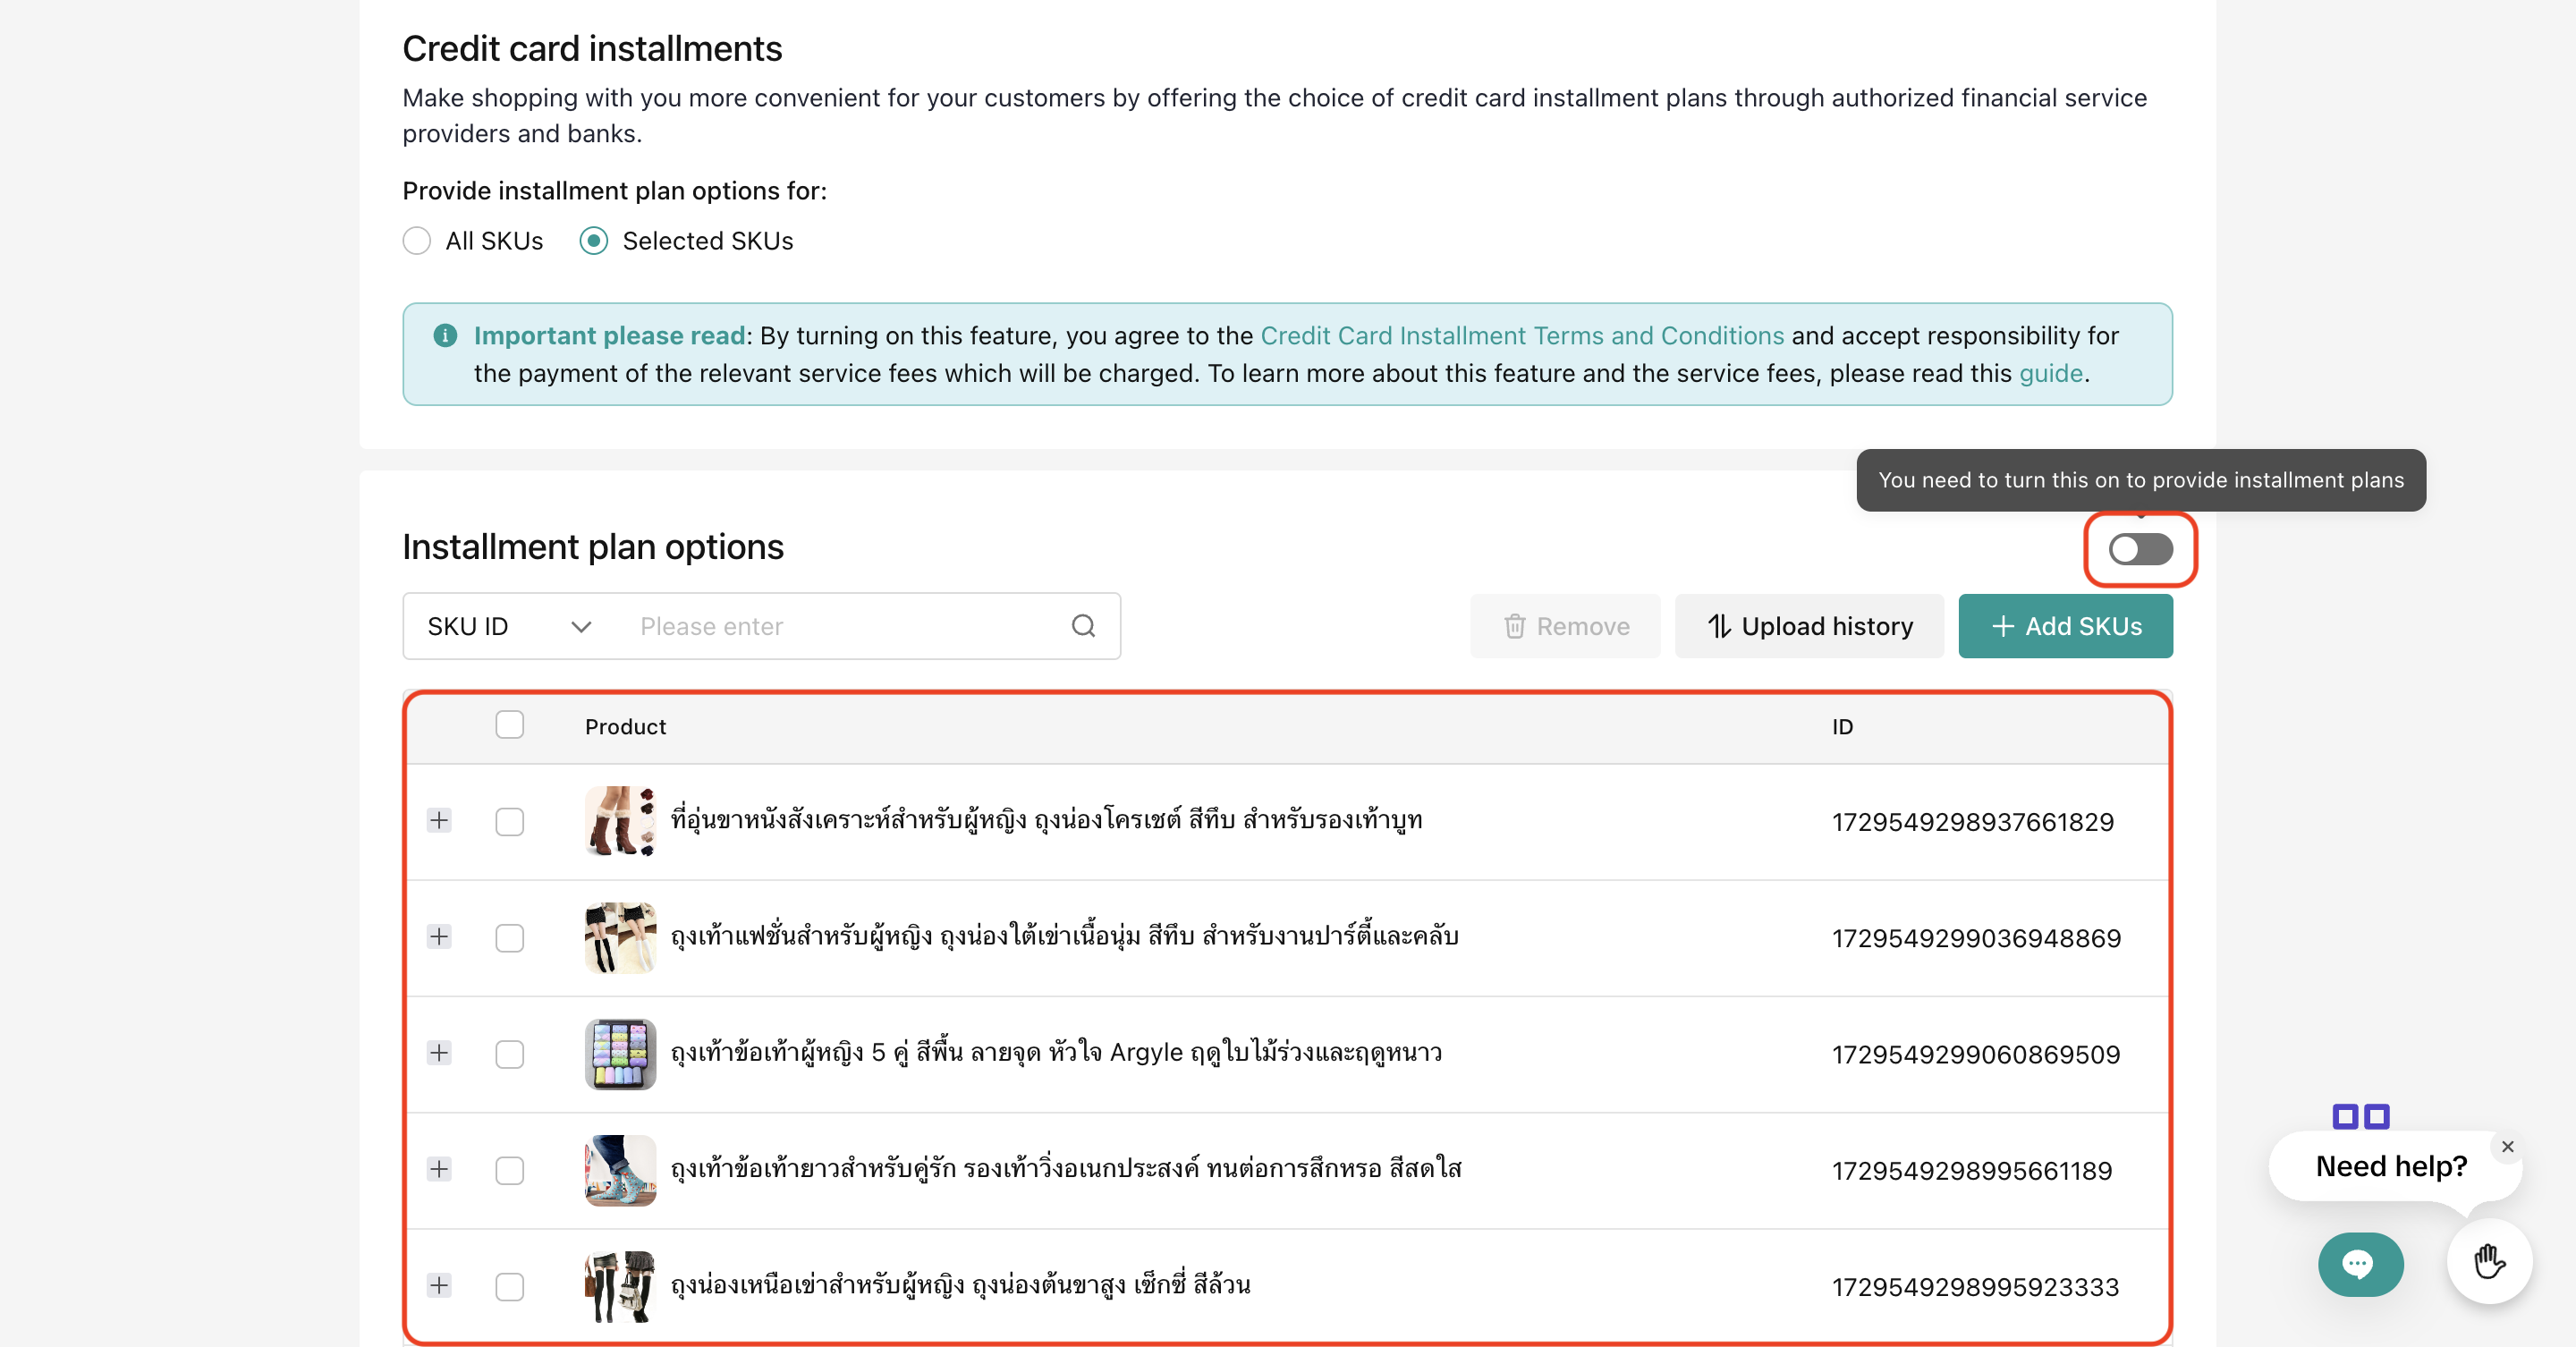This screenshot has width=2576, height=1347.
Task: Select the All SKUs radio option
Action: (417, 241)
